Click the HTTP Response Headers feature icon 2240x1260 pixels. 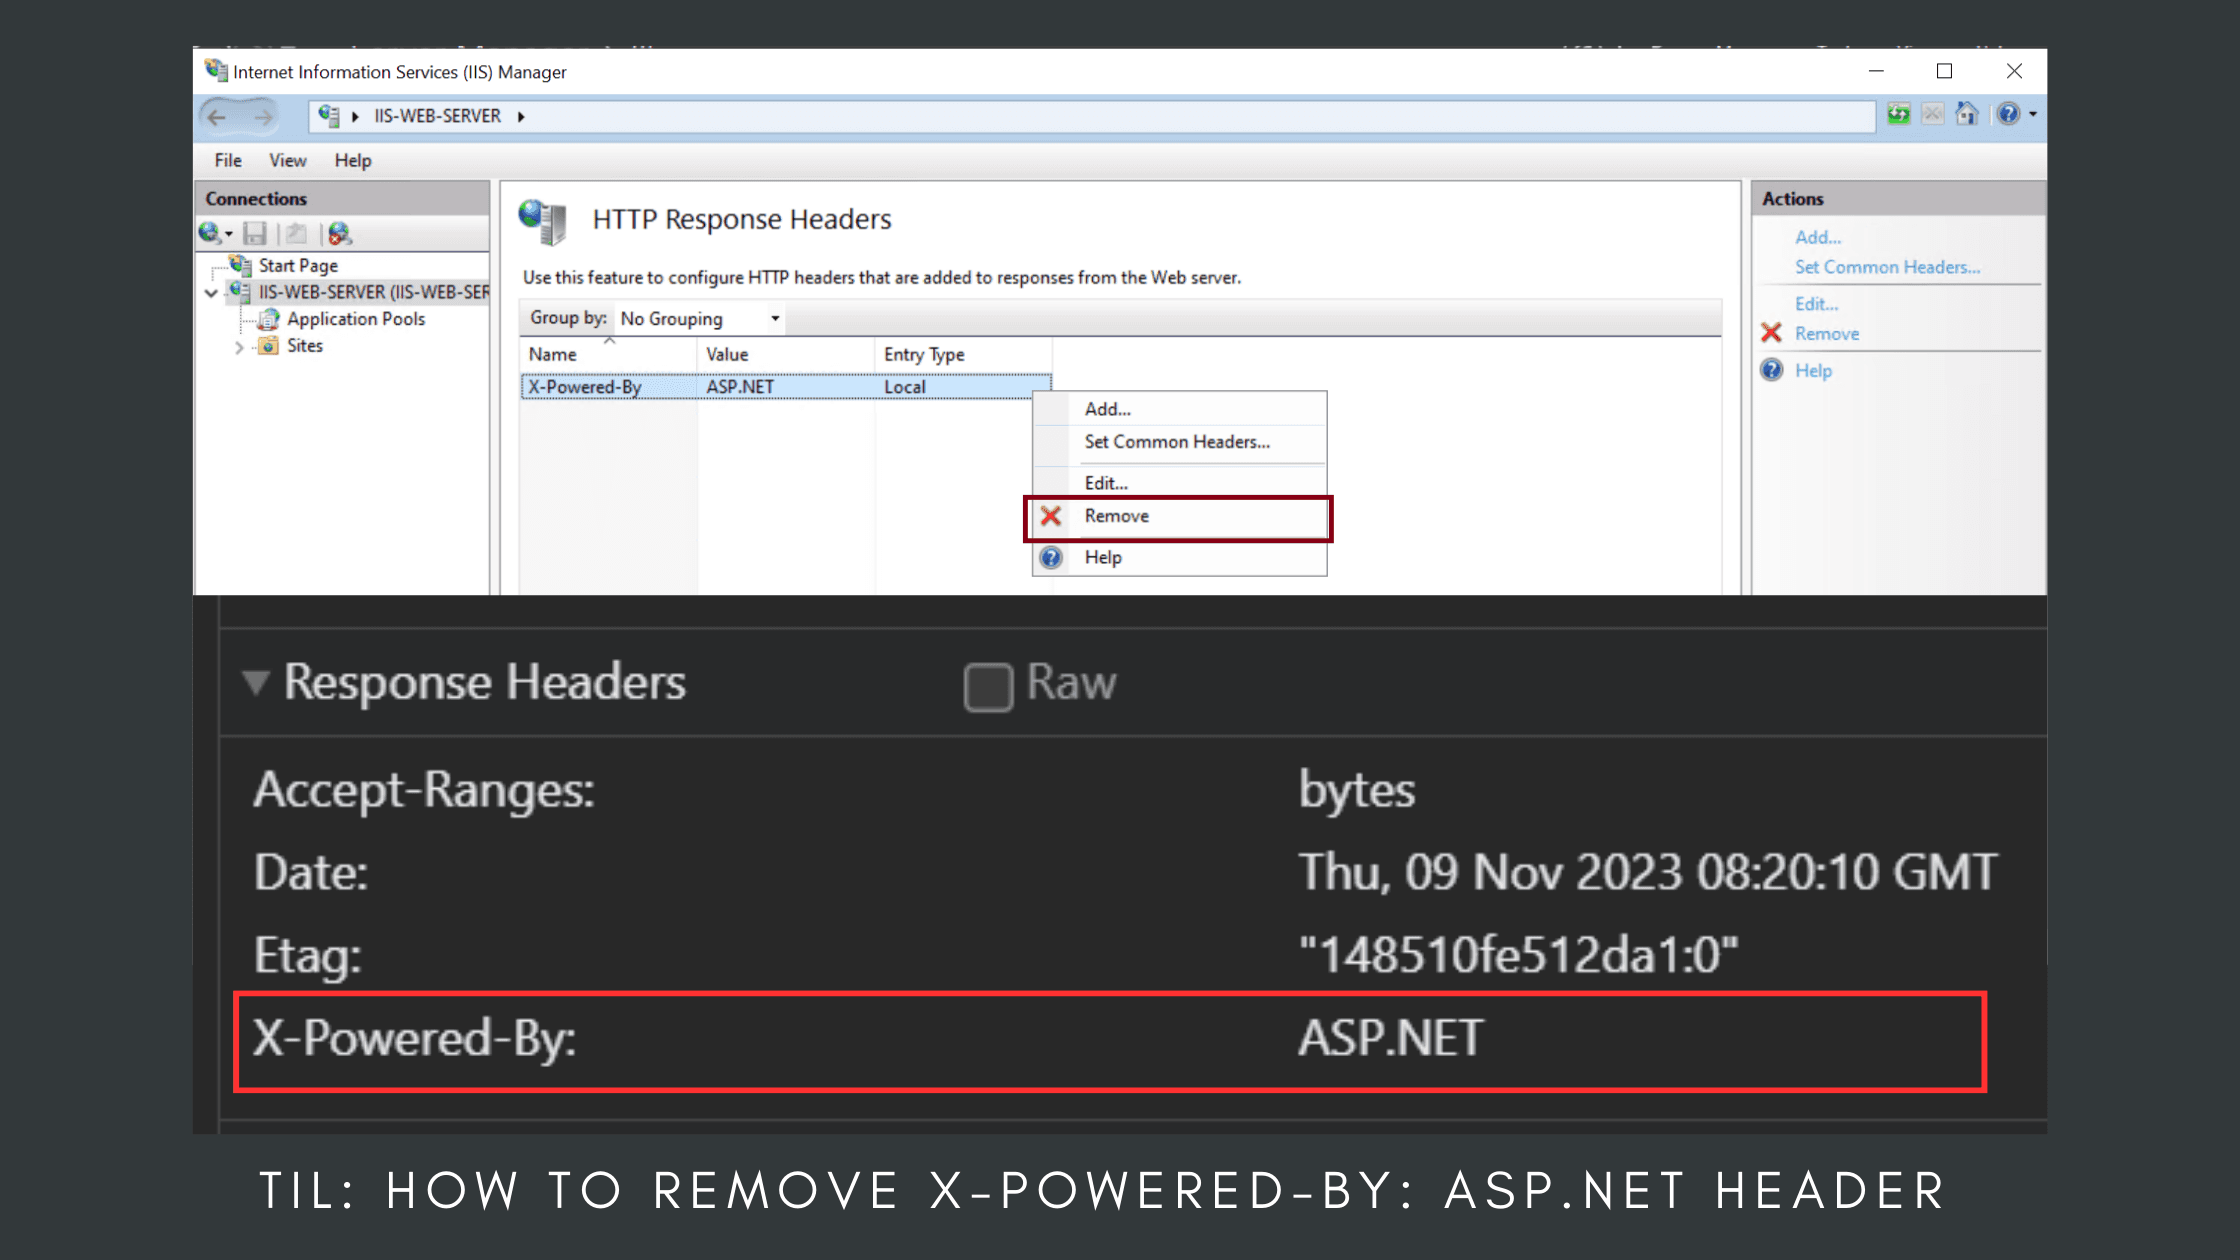coord(541,221)
